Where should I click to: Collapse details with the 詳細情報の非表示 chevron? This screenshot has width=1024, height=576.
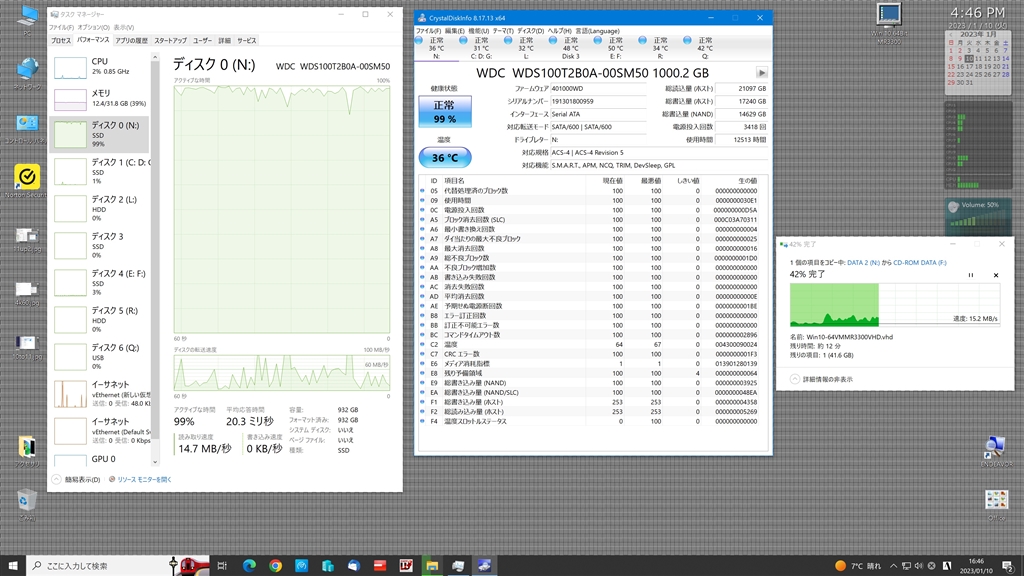[x=795, y=379]
